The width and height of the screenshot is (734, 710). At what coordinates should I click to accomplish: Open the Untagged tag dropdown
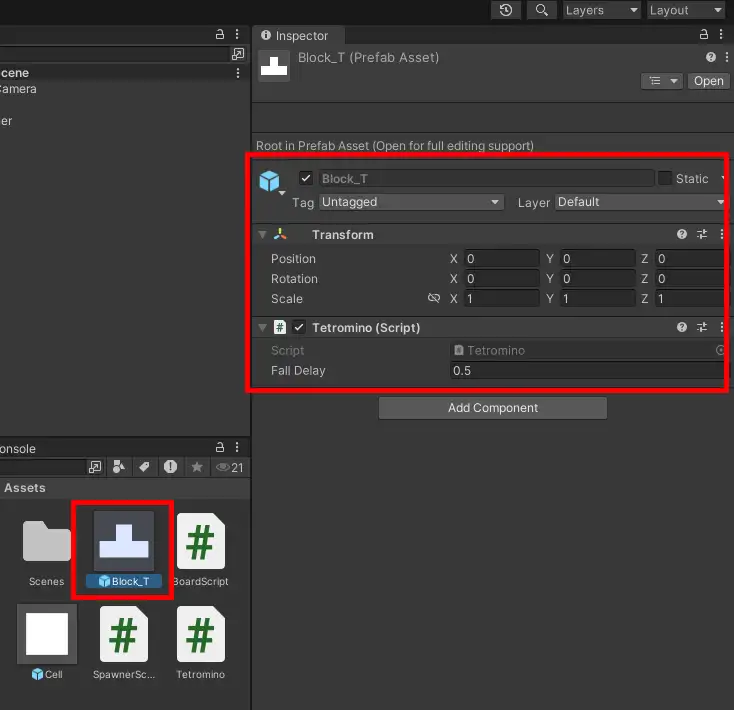click(x=411, y=202)
